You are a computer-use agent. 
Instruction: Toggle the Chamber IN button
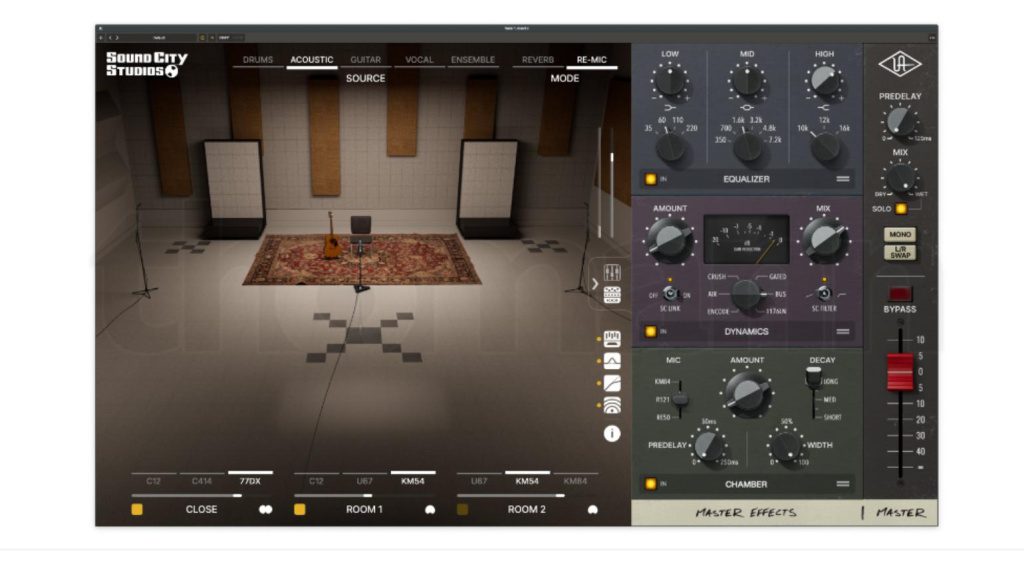[650, 484]
